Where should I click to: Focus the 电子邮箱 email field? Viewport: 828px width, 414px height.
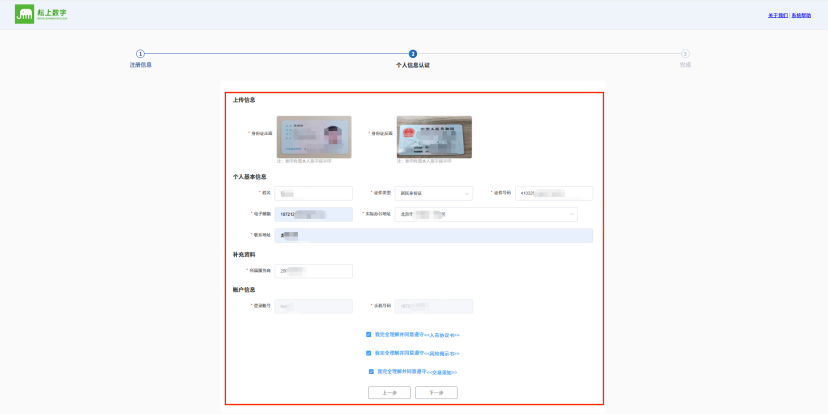point(314,214)
